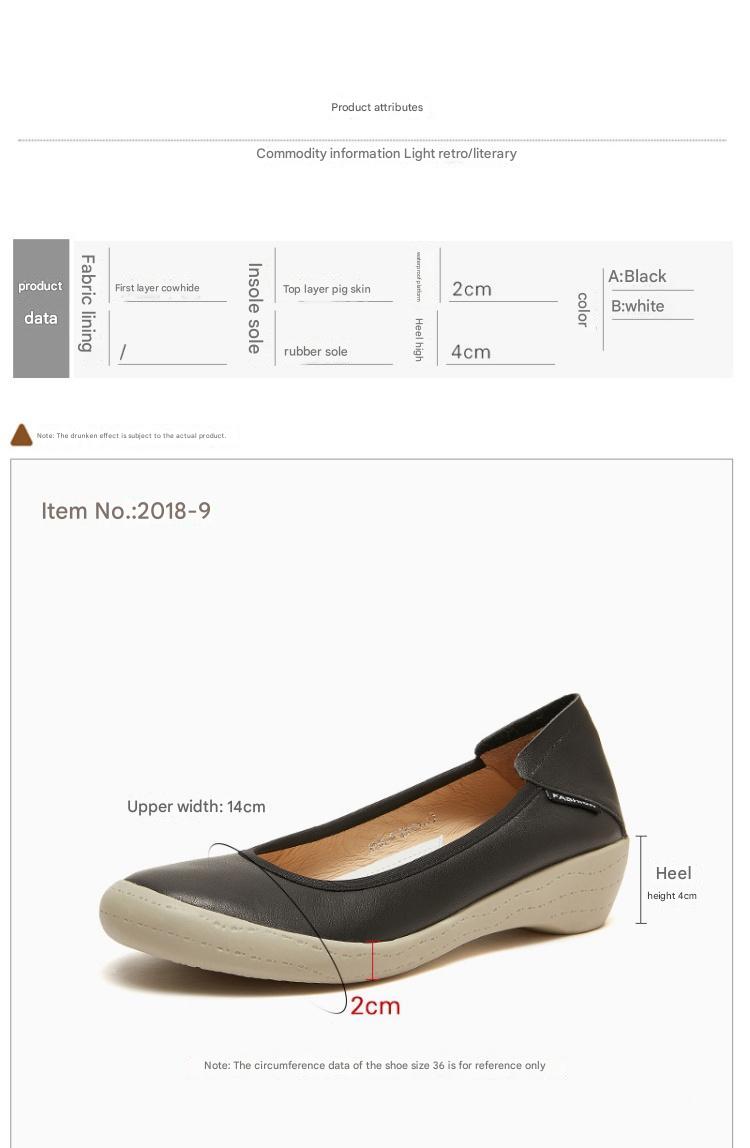Click the 4cm Heel high value
The width and height of the screenshot is (750, 1148).
click(470, 352)
